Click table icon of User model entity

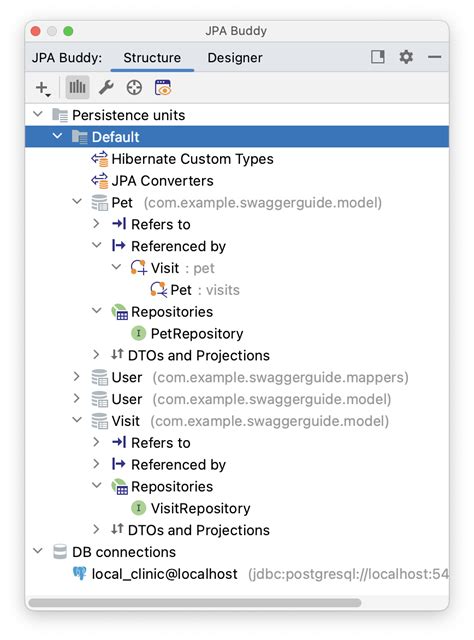100,399
